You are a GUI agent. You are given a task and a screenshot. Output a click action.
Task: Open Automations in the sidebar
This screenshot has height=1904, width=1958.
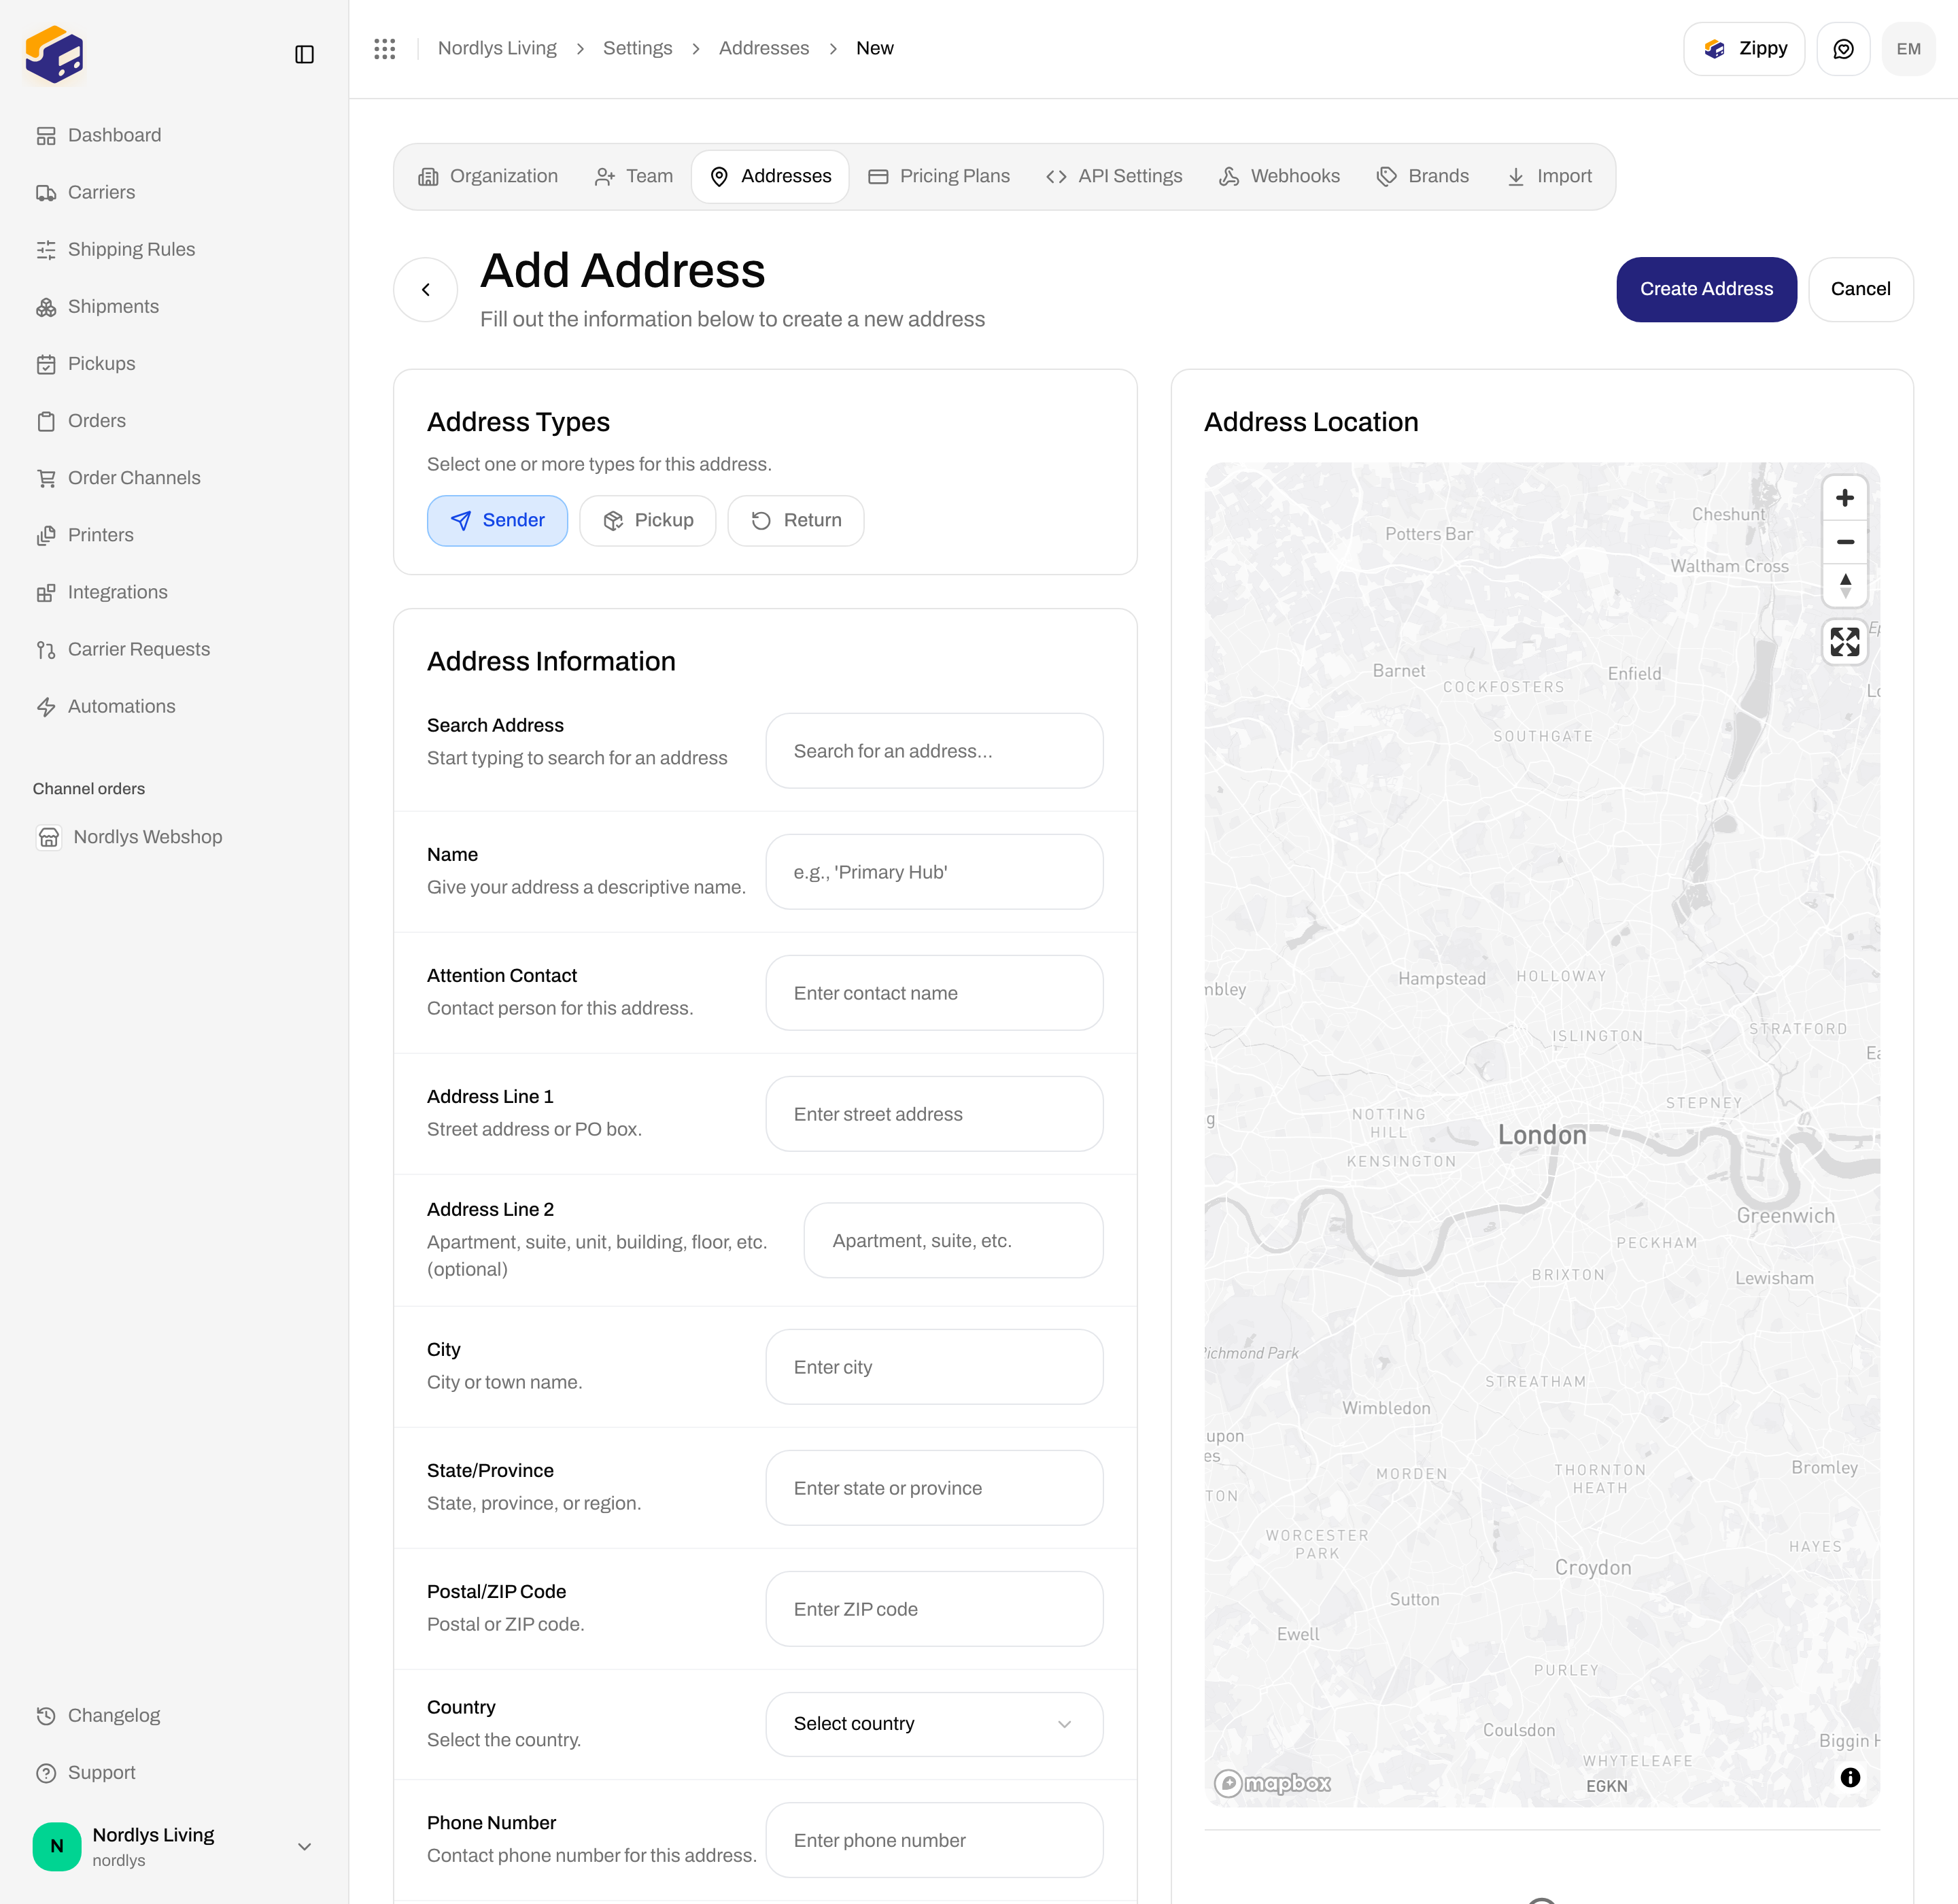click(174, 706)
